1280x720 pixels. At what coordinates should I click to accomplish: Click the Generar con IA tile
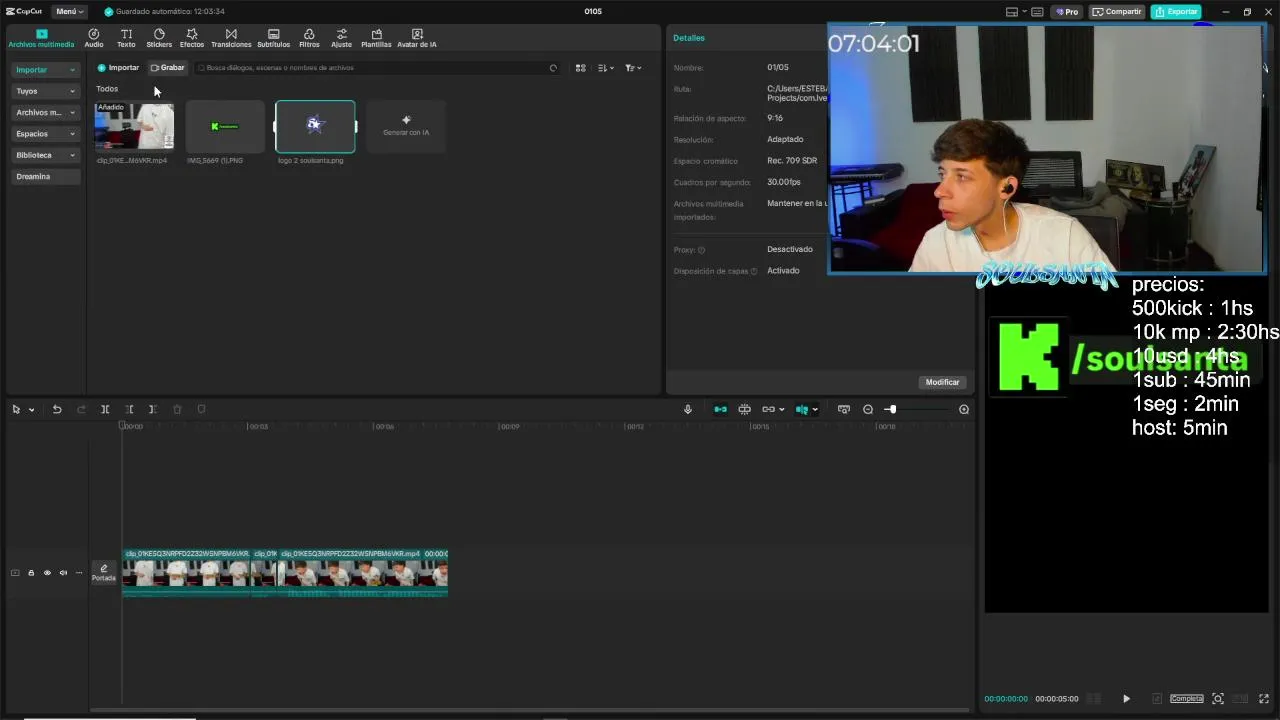tap(406, 126)
